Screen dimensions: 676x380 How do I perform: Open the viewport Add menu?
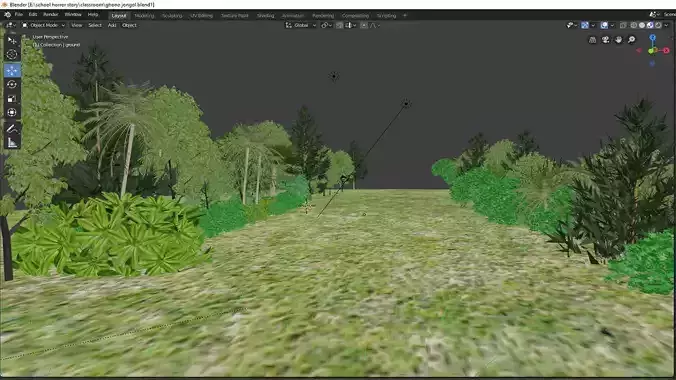[x=112, y=25]
